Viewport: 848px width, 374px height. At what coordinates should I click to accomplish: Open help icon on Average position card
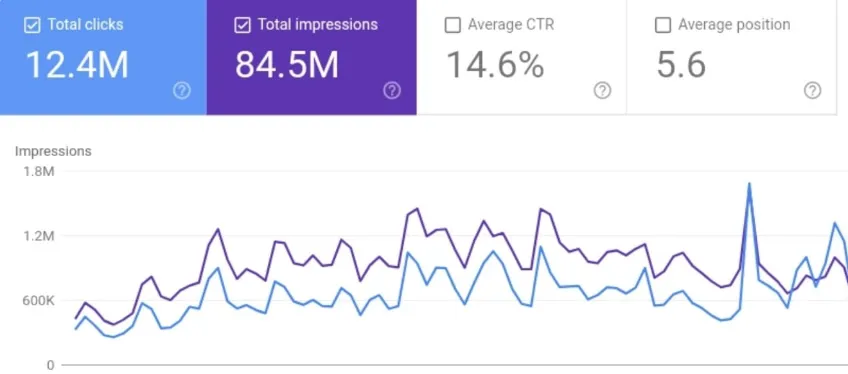click(x=812, y=91)
